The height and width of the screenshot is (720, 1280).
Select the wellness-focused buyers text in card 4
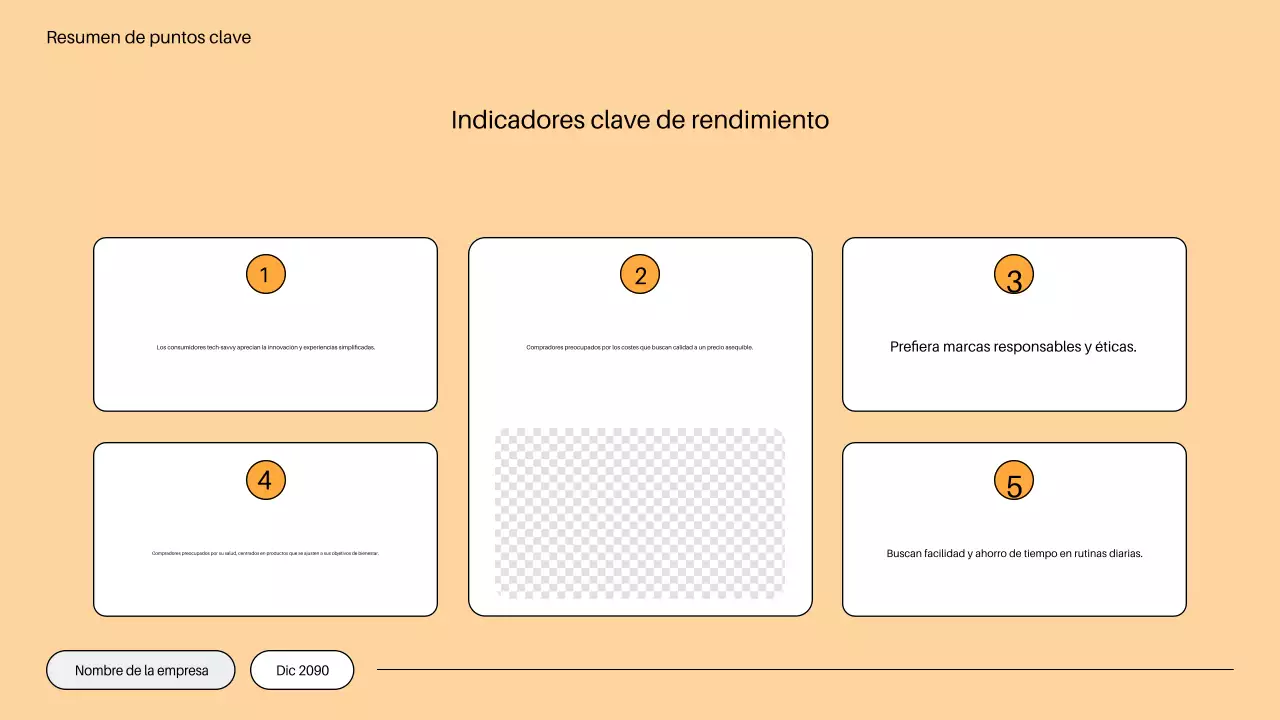pos(265,552)
